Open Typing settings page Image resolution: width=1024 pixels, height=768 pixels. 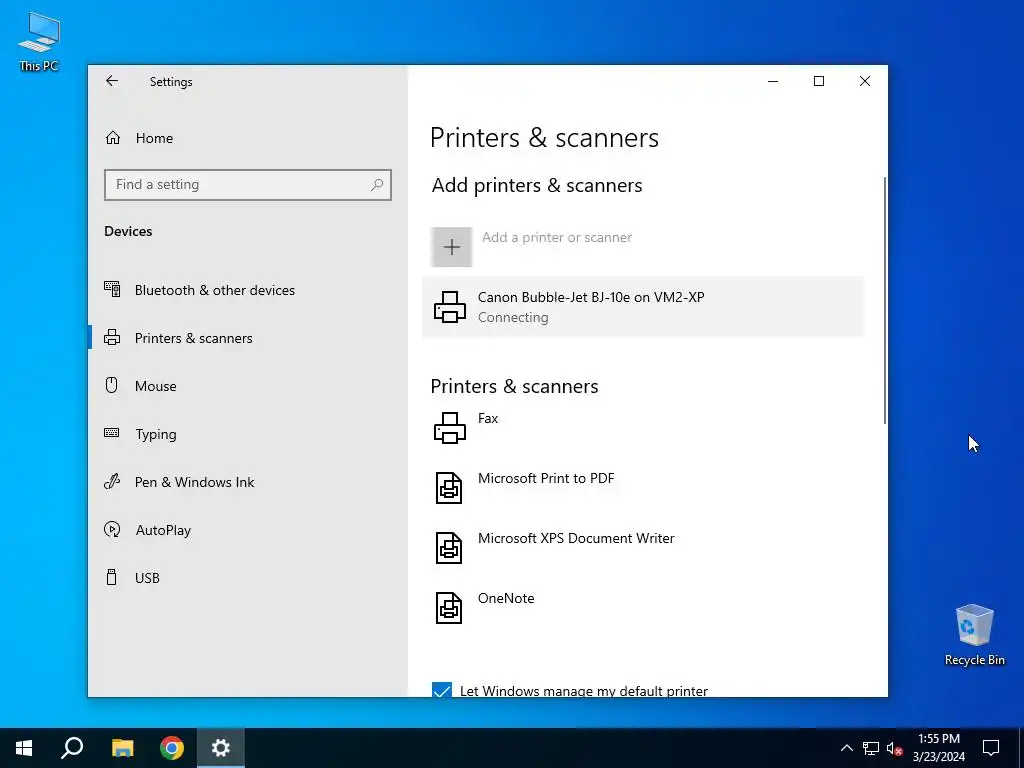pos(248,434)
